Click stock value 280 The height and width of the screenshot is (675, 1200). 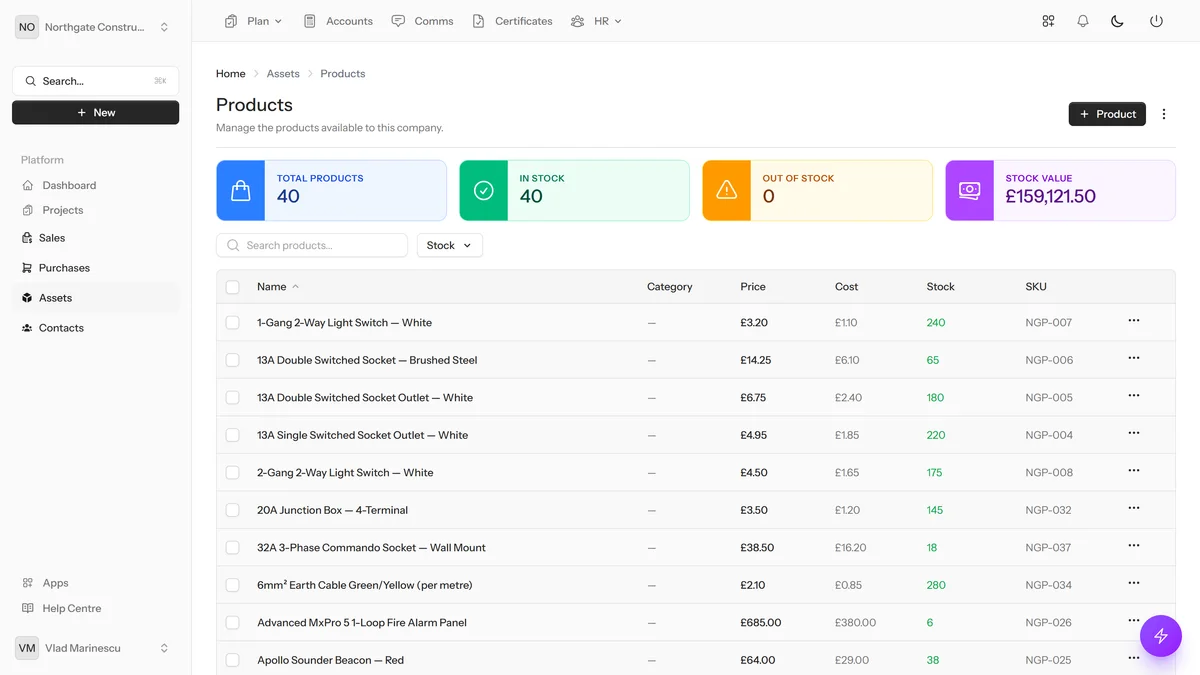point(936,585)
